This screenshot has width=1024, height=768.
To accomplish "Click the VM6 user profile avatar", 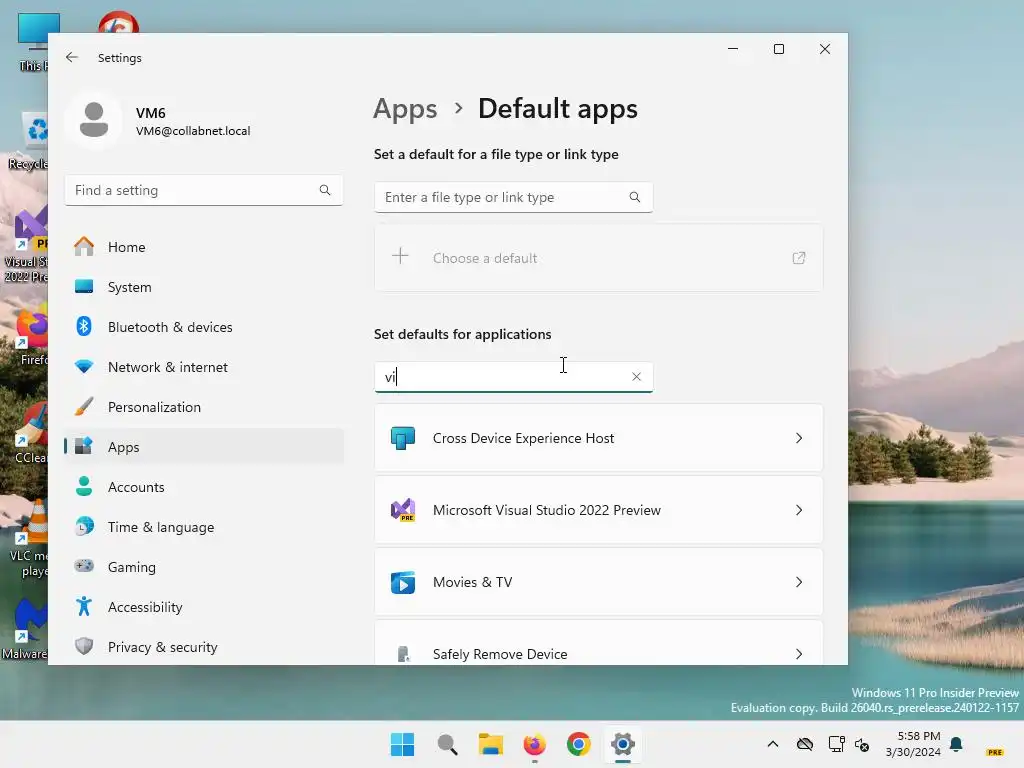I will pos(93,120).
